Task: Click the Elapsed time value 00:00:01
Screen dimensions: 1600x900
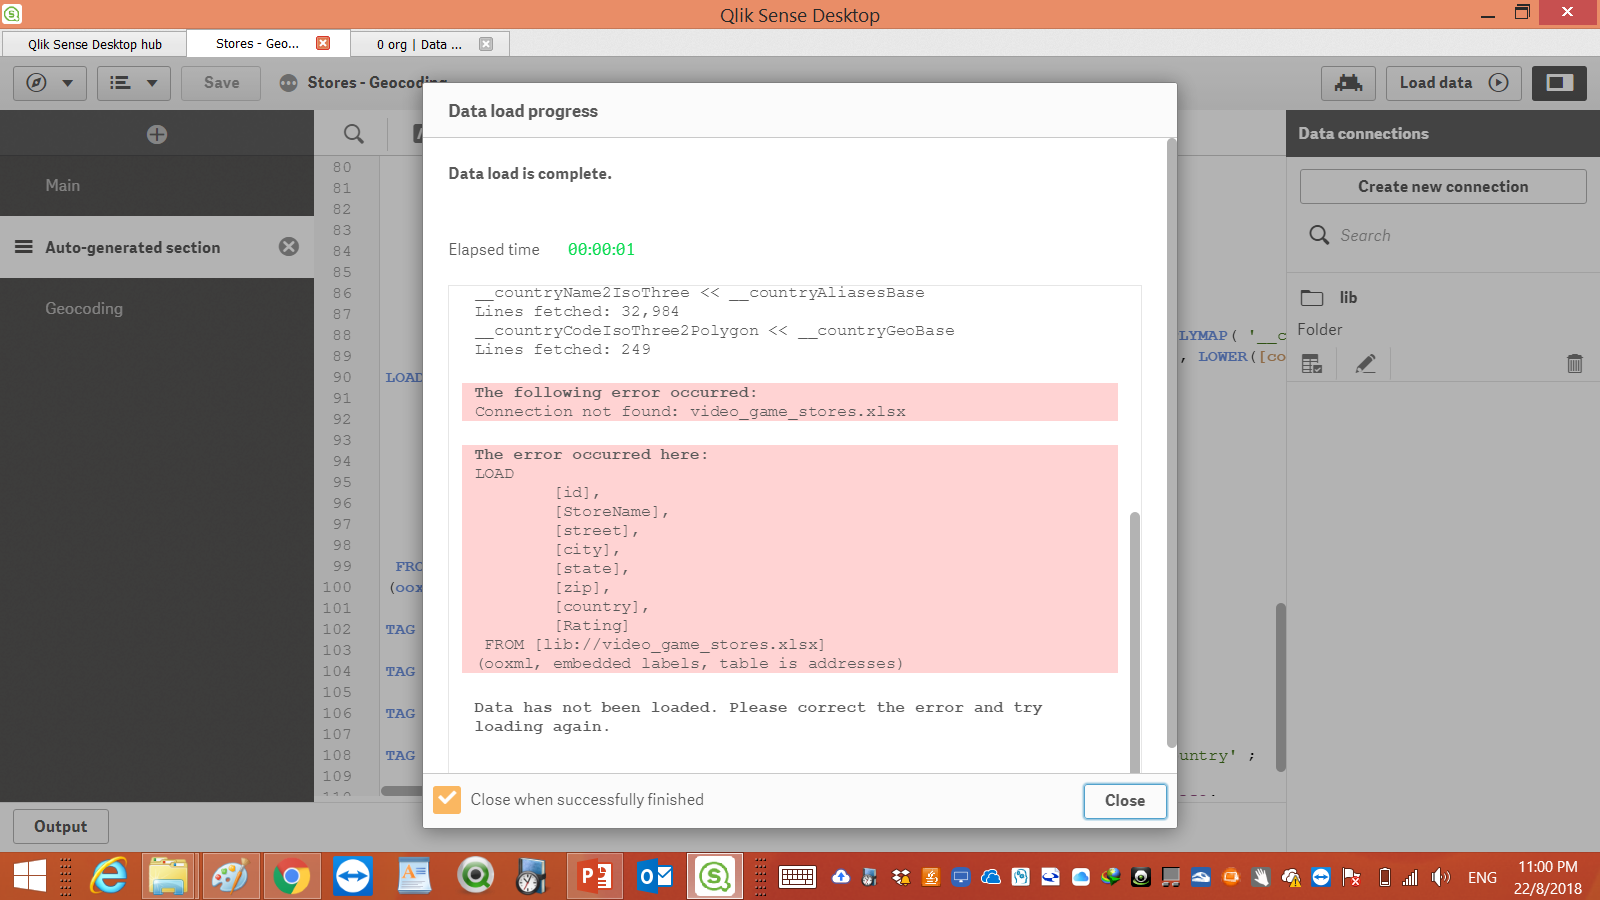Action: 601,250
